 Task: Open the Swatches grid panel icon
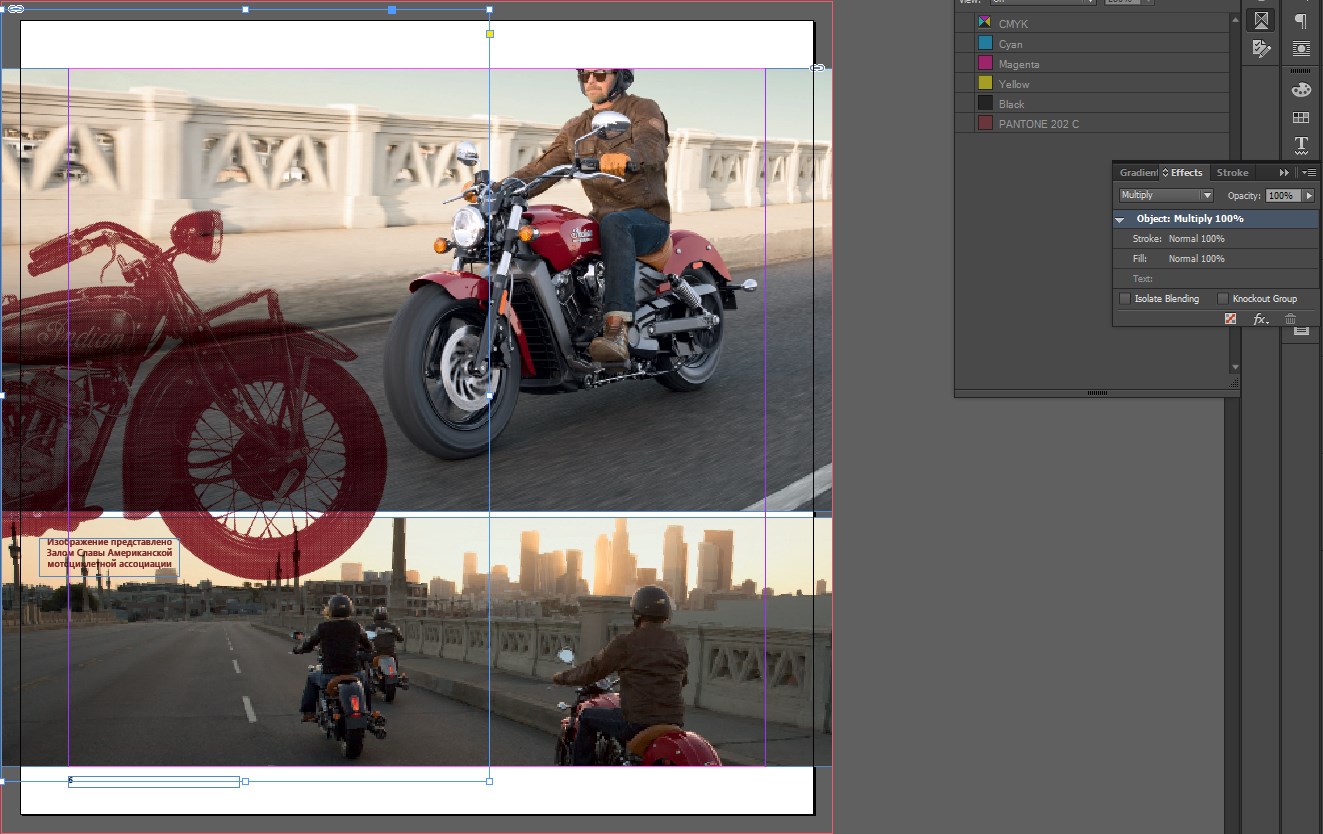[1301, 118]
